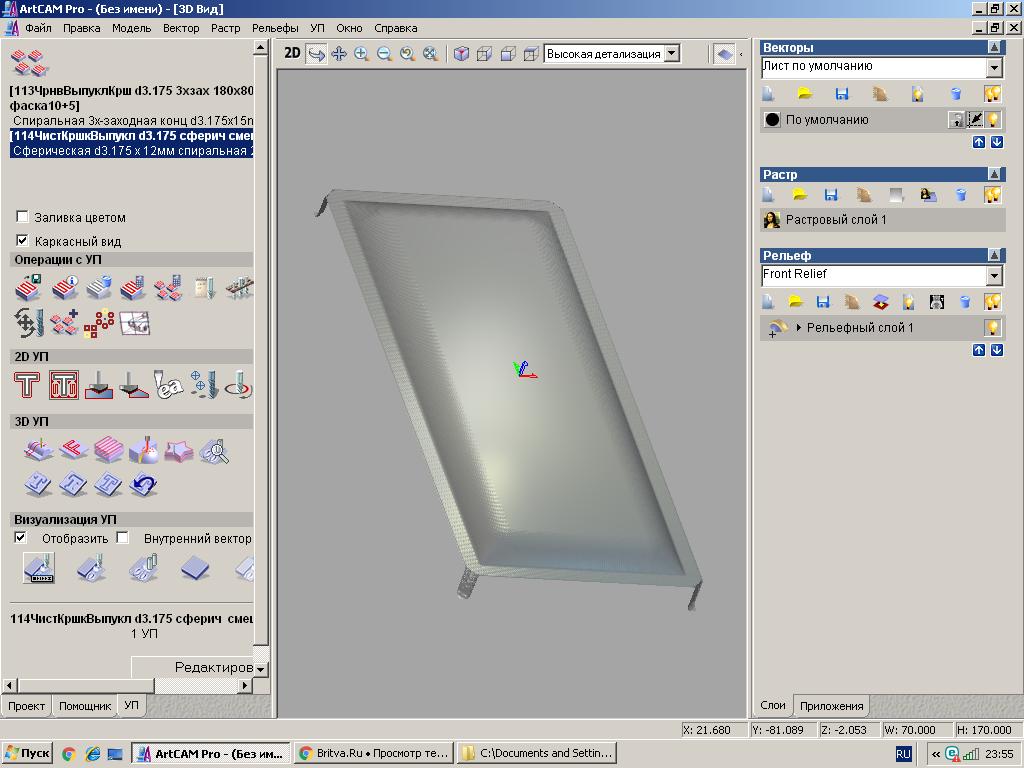
Task: Enable the Заливка цветом checkbox
Action: [x=22, y=217]
